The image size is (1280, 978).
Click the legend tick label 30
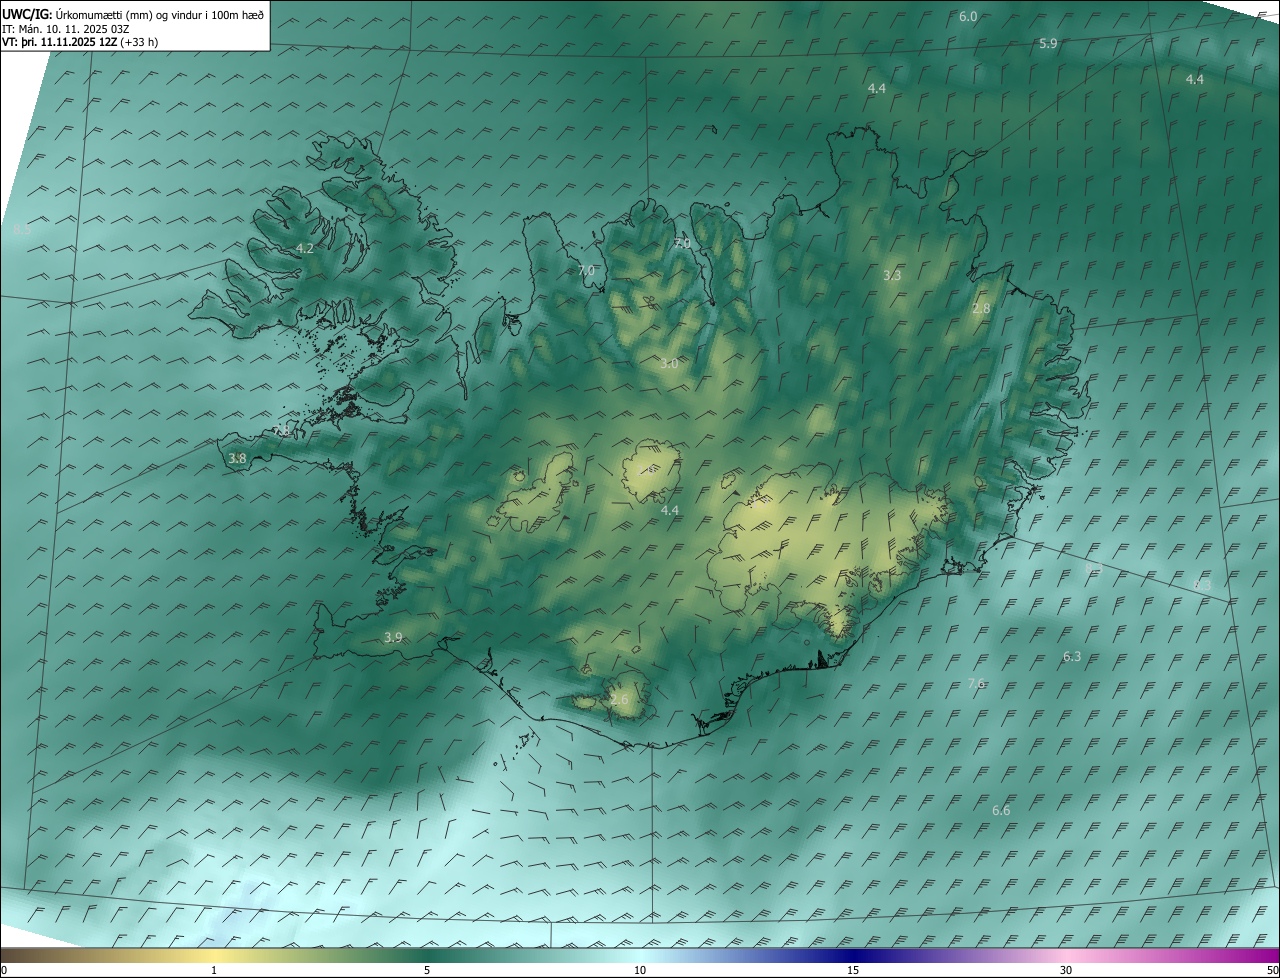click(1066, 970)
